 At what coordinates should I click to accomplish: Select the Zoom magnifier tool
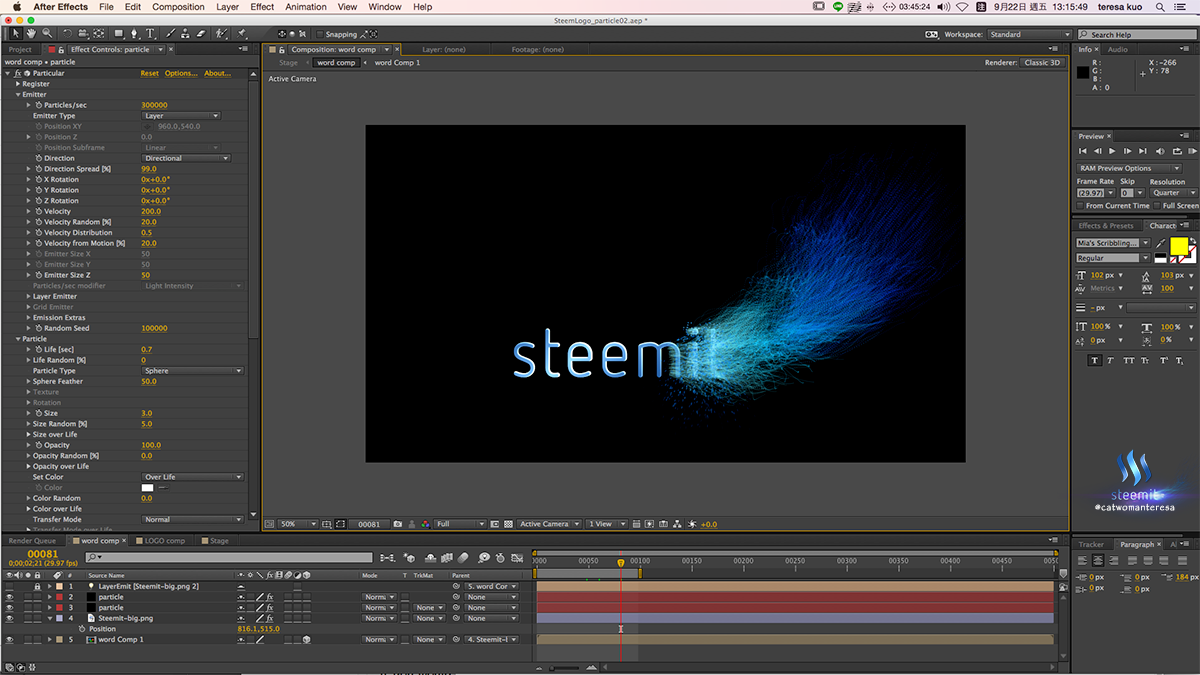click(47, 34)
